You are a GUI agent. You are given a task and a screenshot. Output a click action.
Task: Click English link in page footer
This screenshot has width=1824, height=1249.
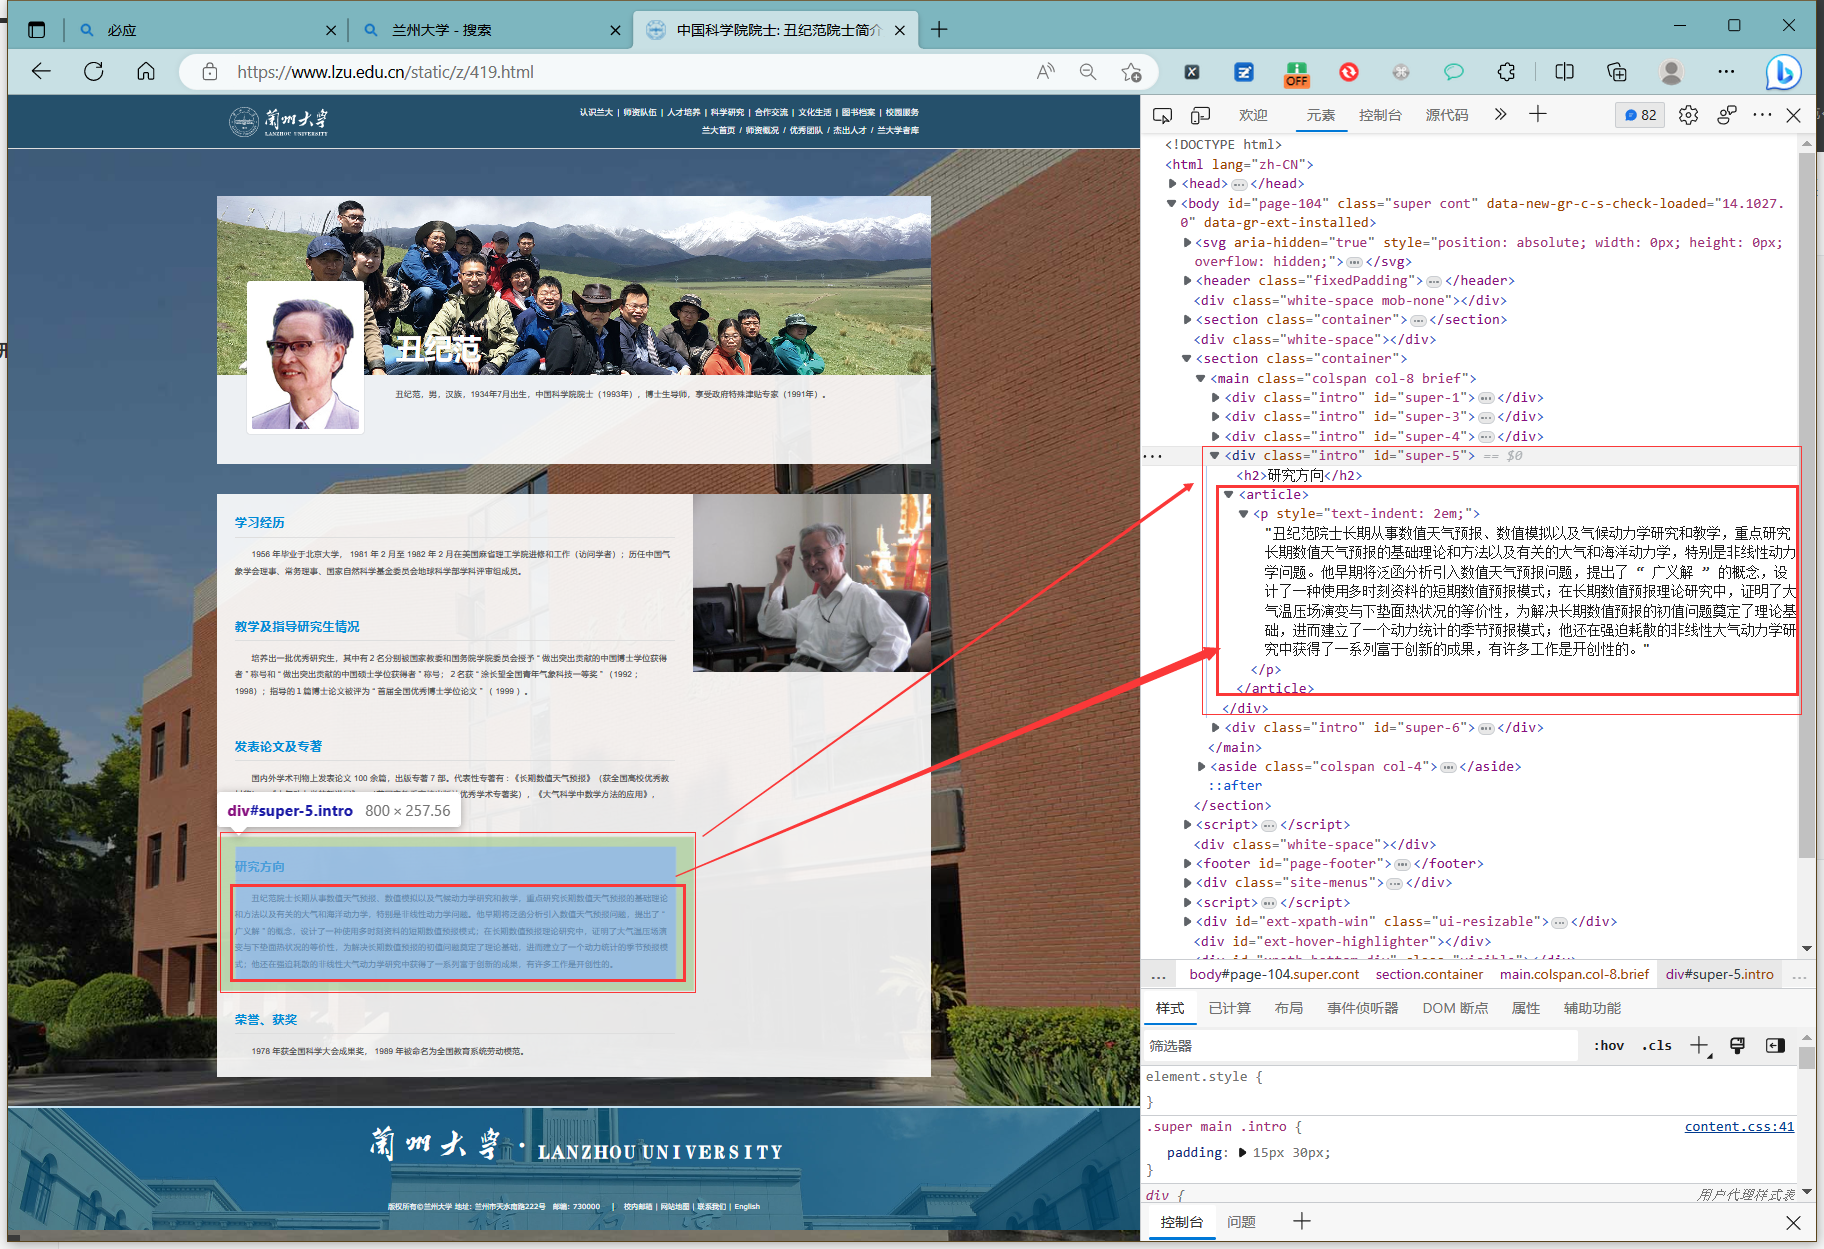click(x=747, y=1206)
